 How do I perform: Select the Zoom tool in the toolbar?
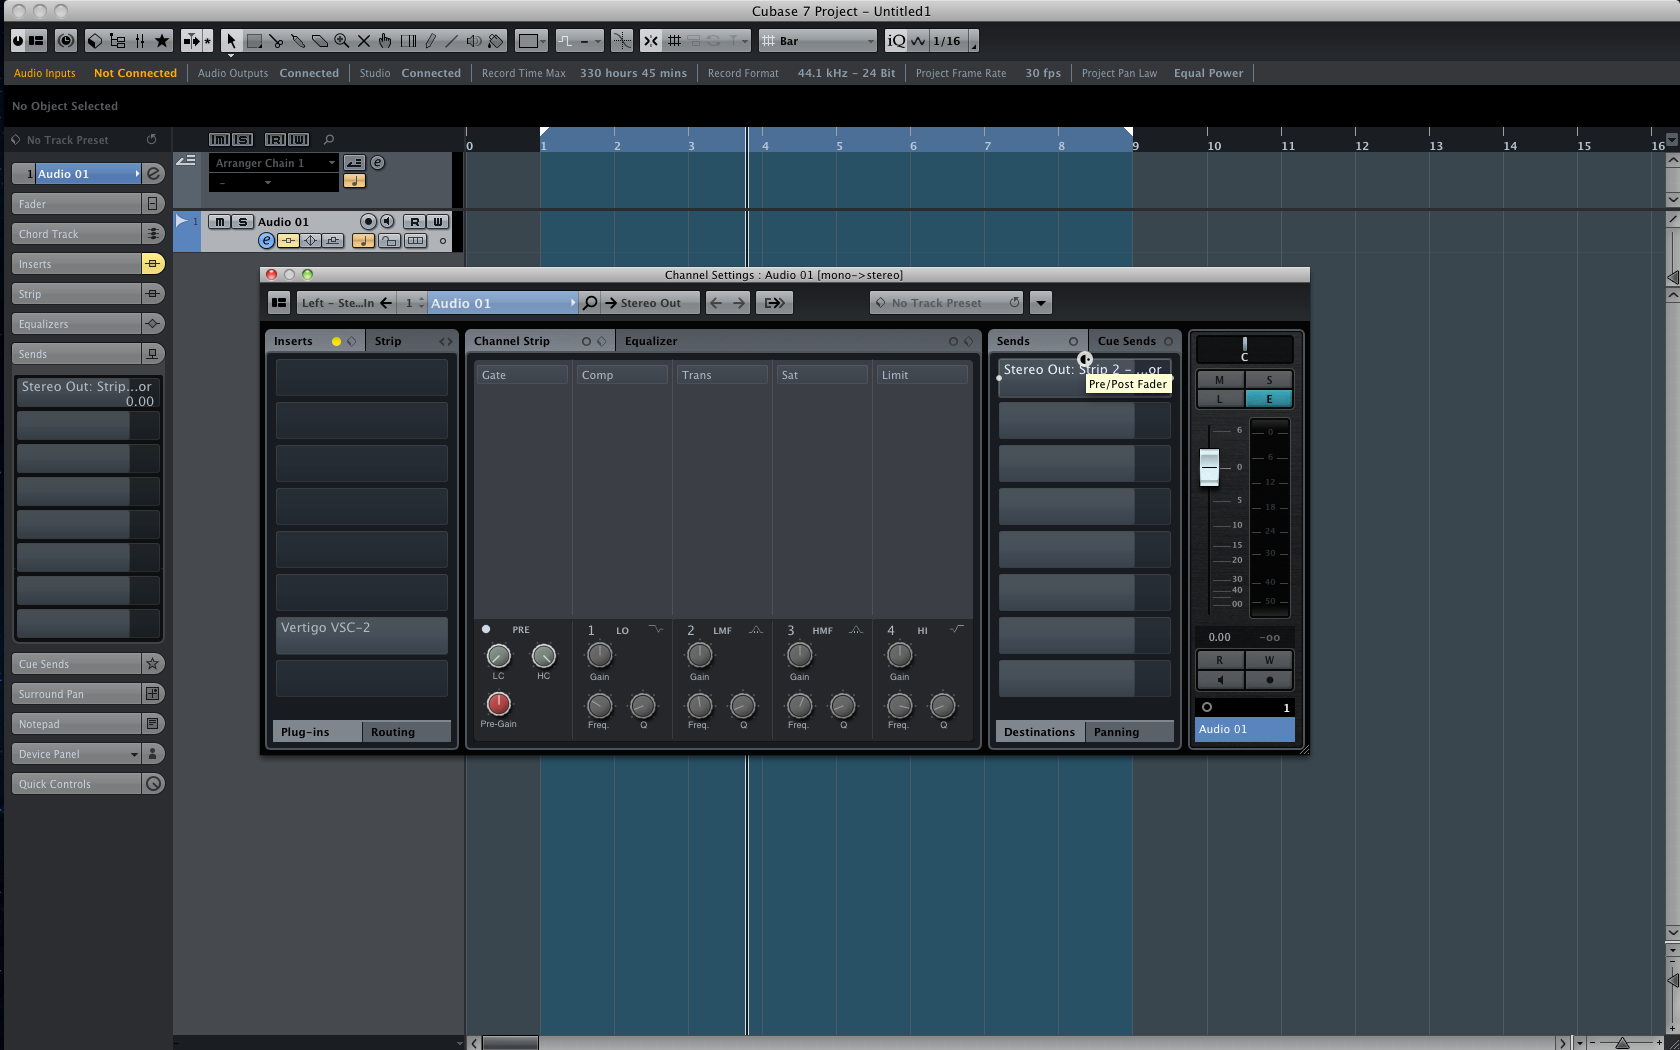[342, 41]
